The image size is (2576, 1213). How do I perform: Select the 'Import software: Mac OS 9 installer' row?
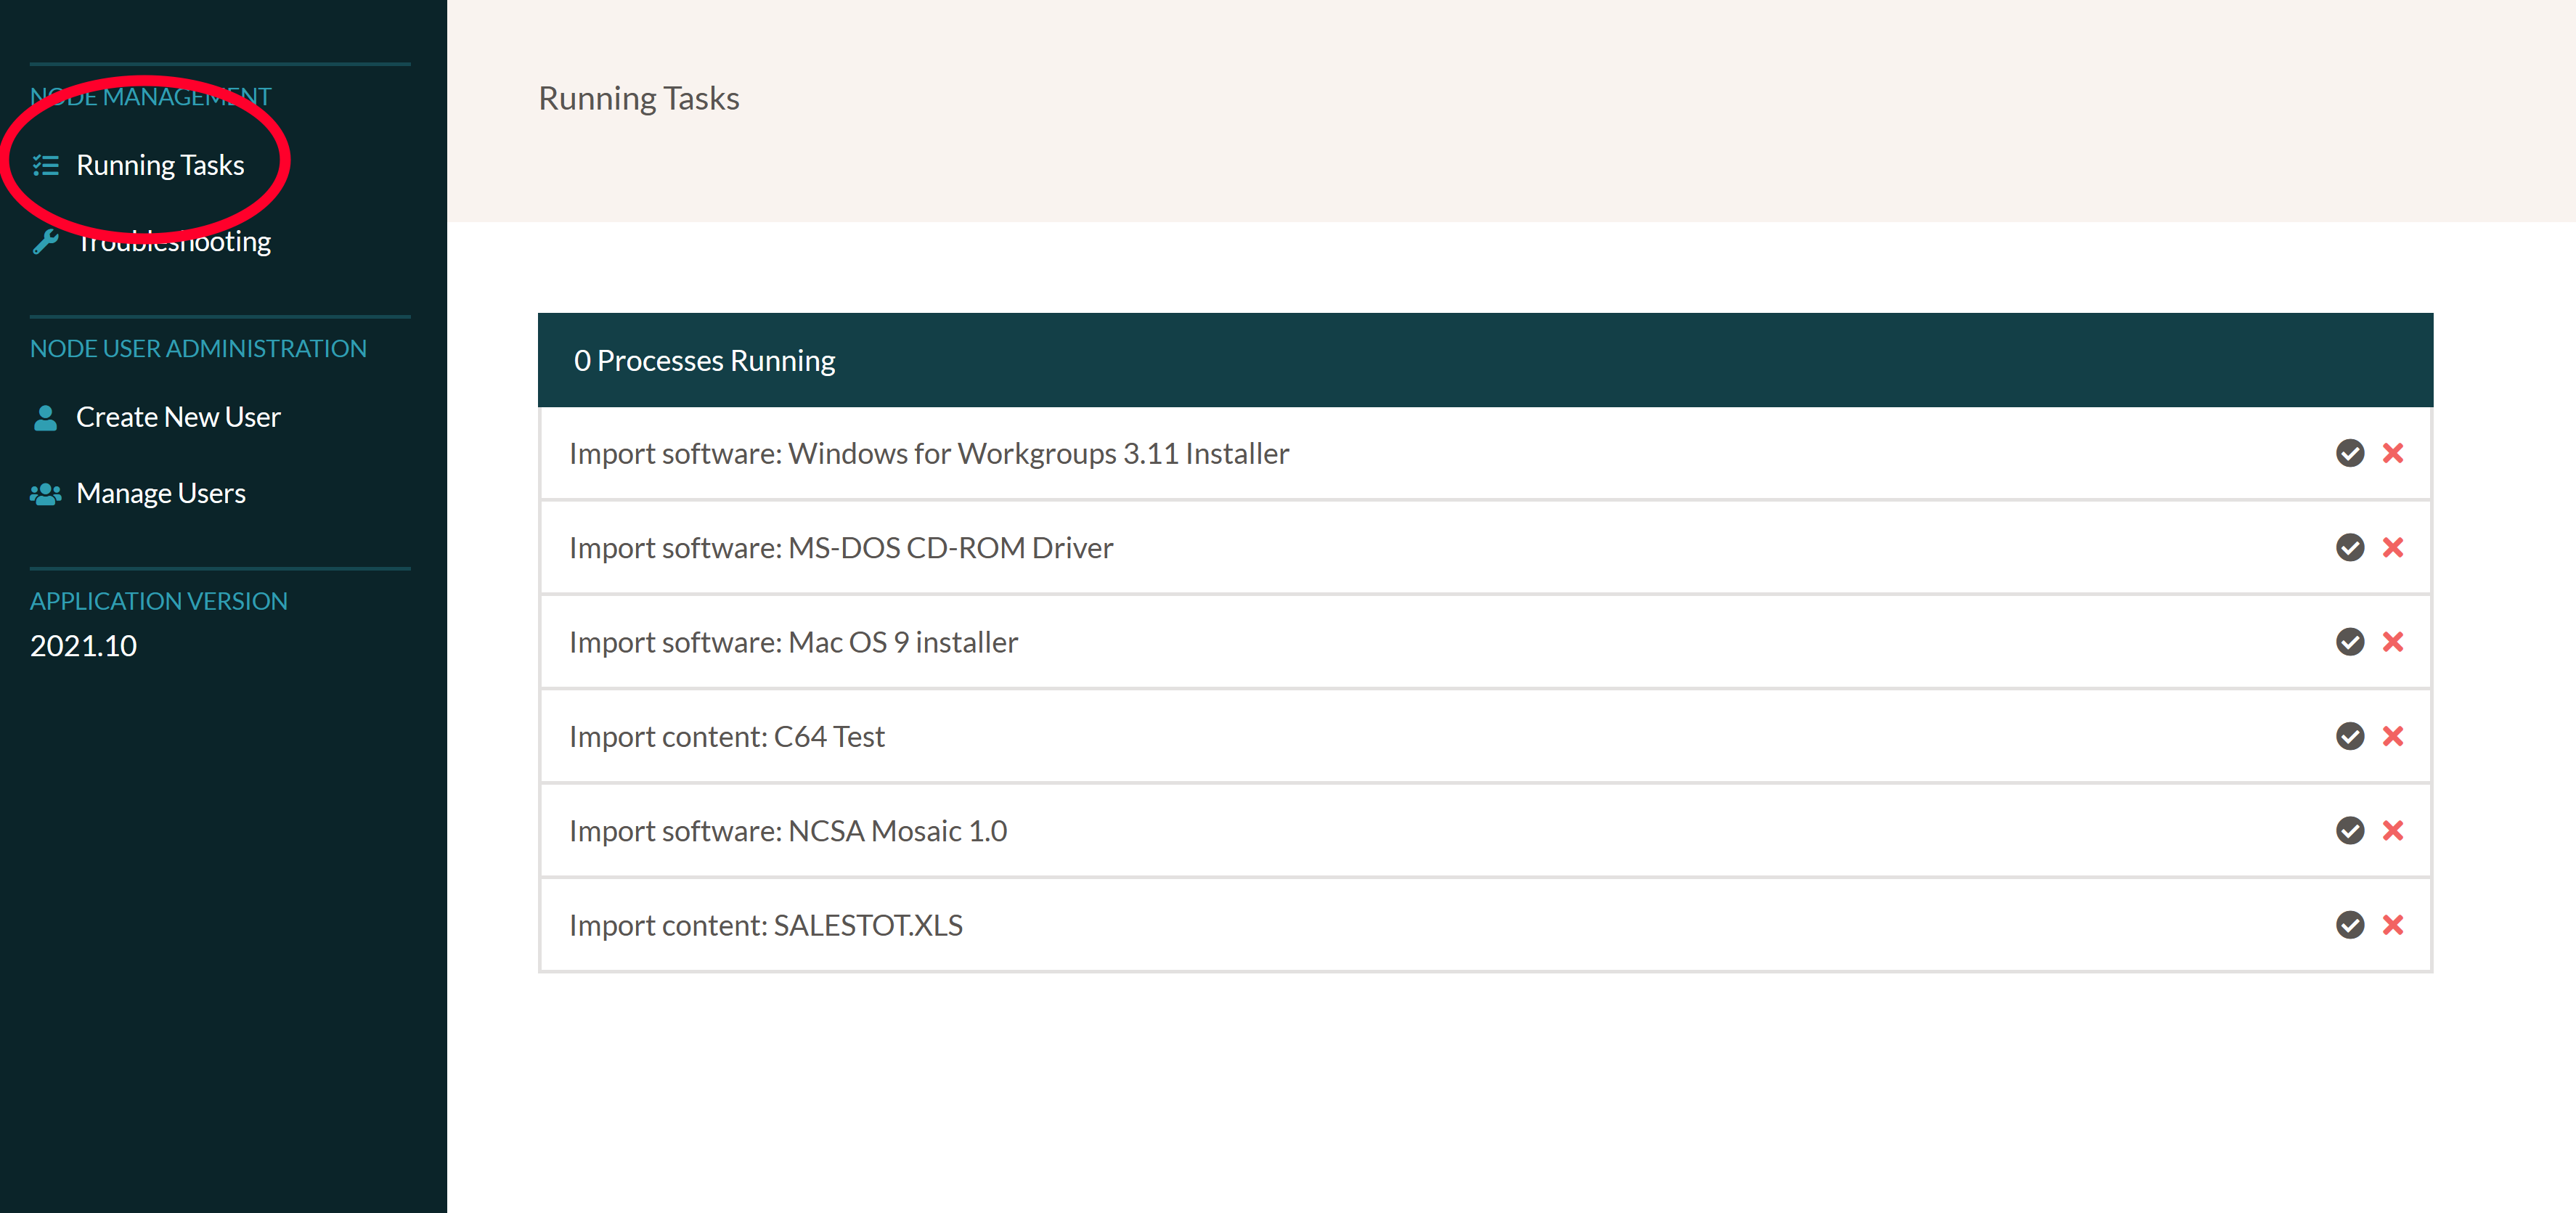[x=1485, y=642]
